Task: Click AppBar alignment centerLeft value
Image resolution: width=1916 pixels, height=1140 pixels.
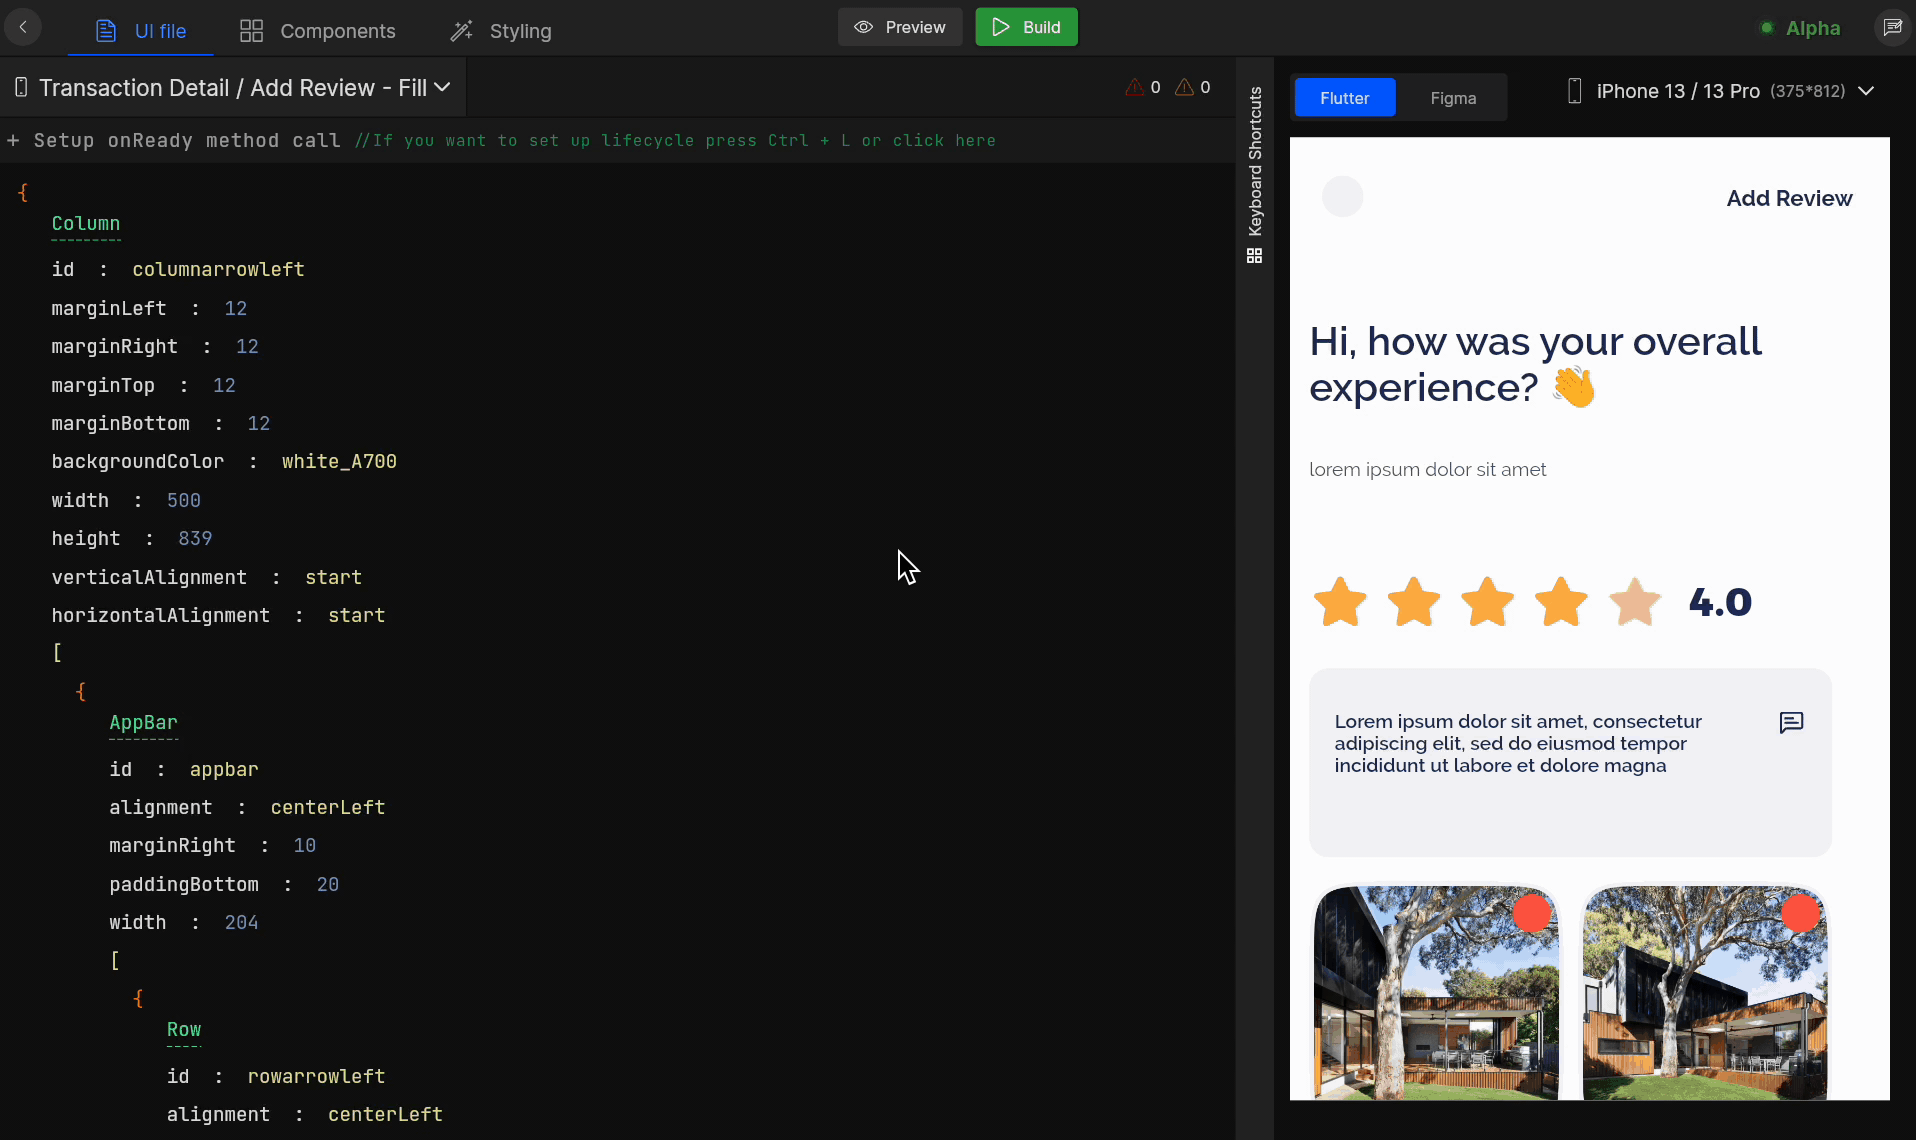Action: 328,807
